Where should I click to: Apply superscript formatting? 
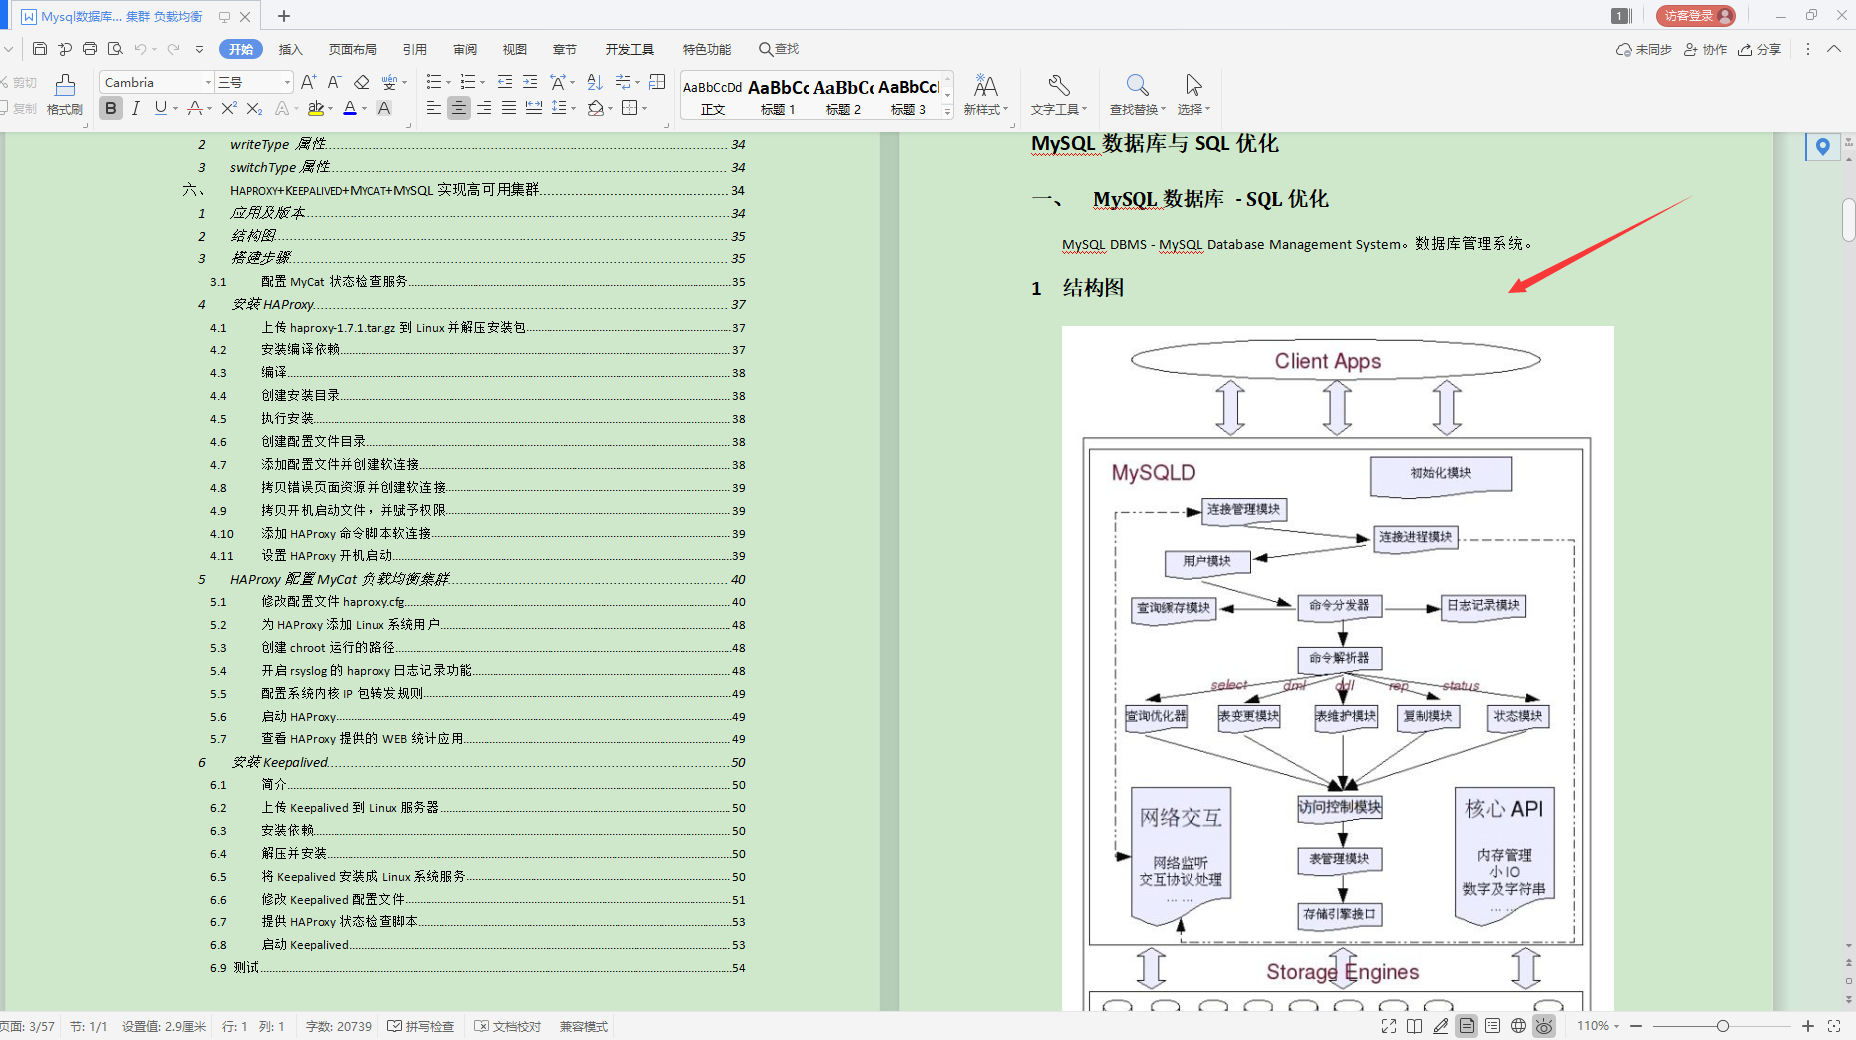(228, 108)
